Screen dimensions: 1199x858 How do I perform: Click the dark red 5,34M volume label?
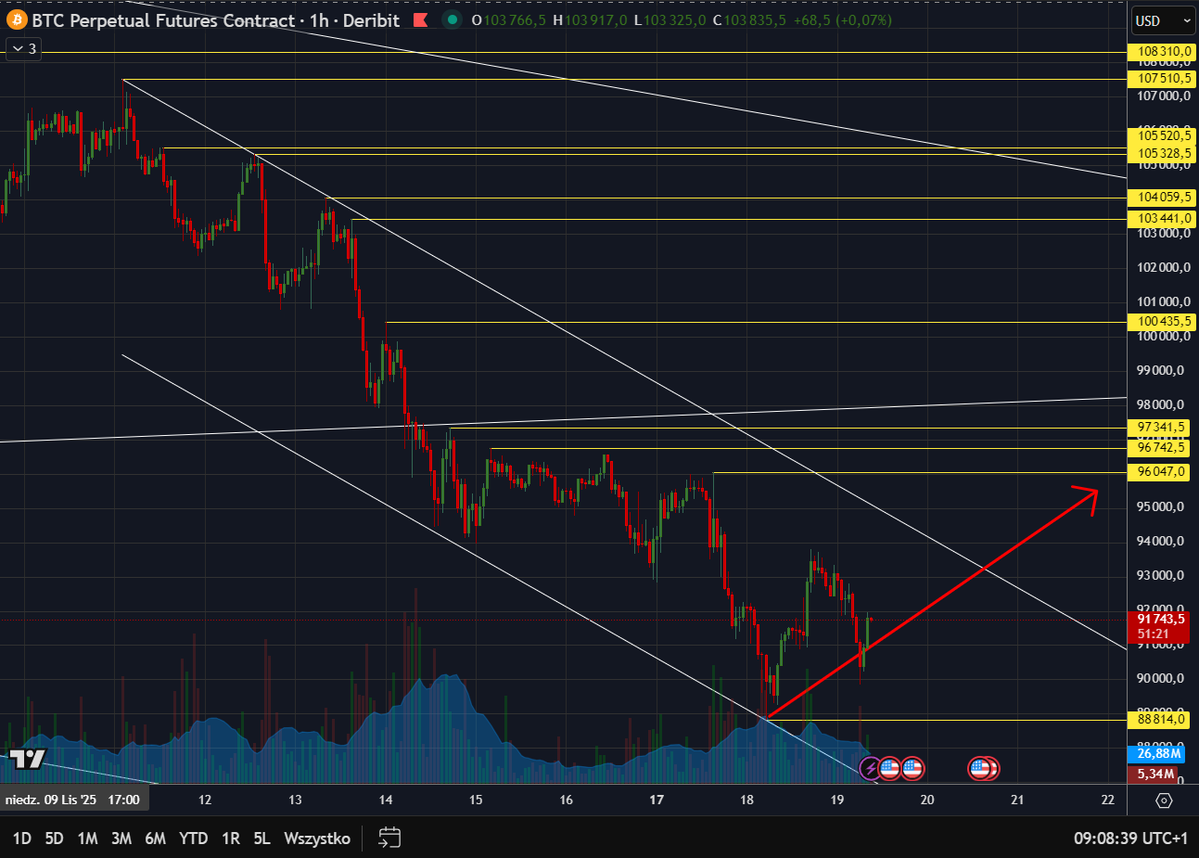click(1153, 774)
